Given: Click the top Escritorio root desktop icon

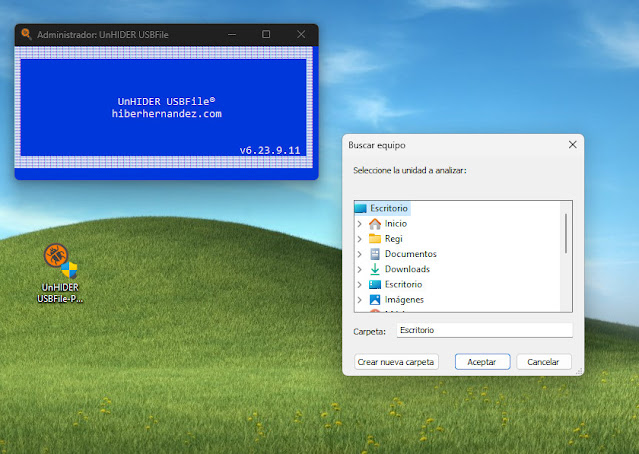Looking at the screenshot, I should 361,208.
